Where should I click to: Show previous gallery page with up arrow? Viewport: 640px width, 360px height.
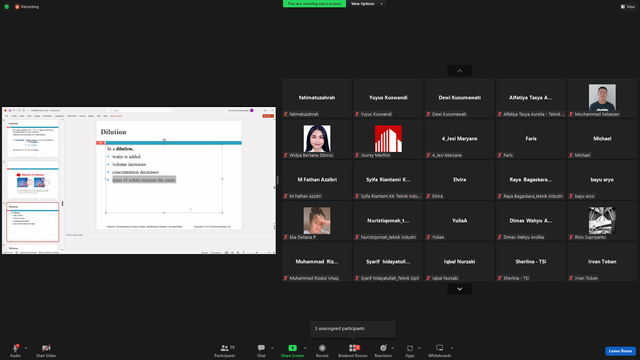460,71
